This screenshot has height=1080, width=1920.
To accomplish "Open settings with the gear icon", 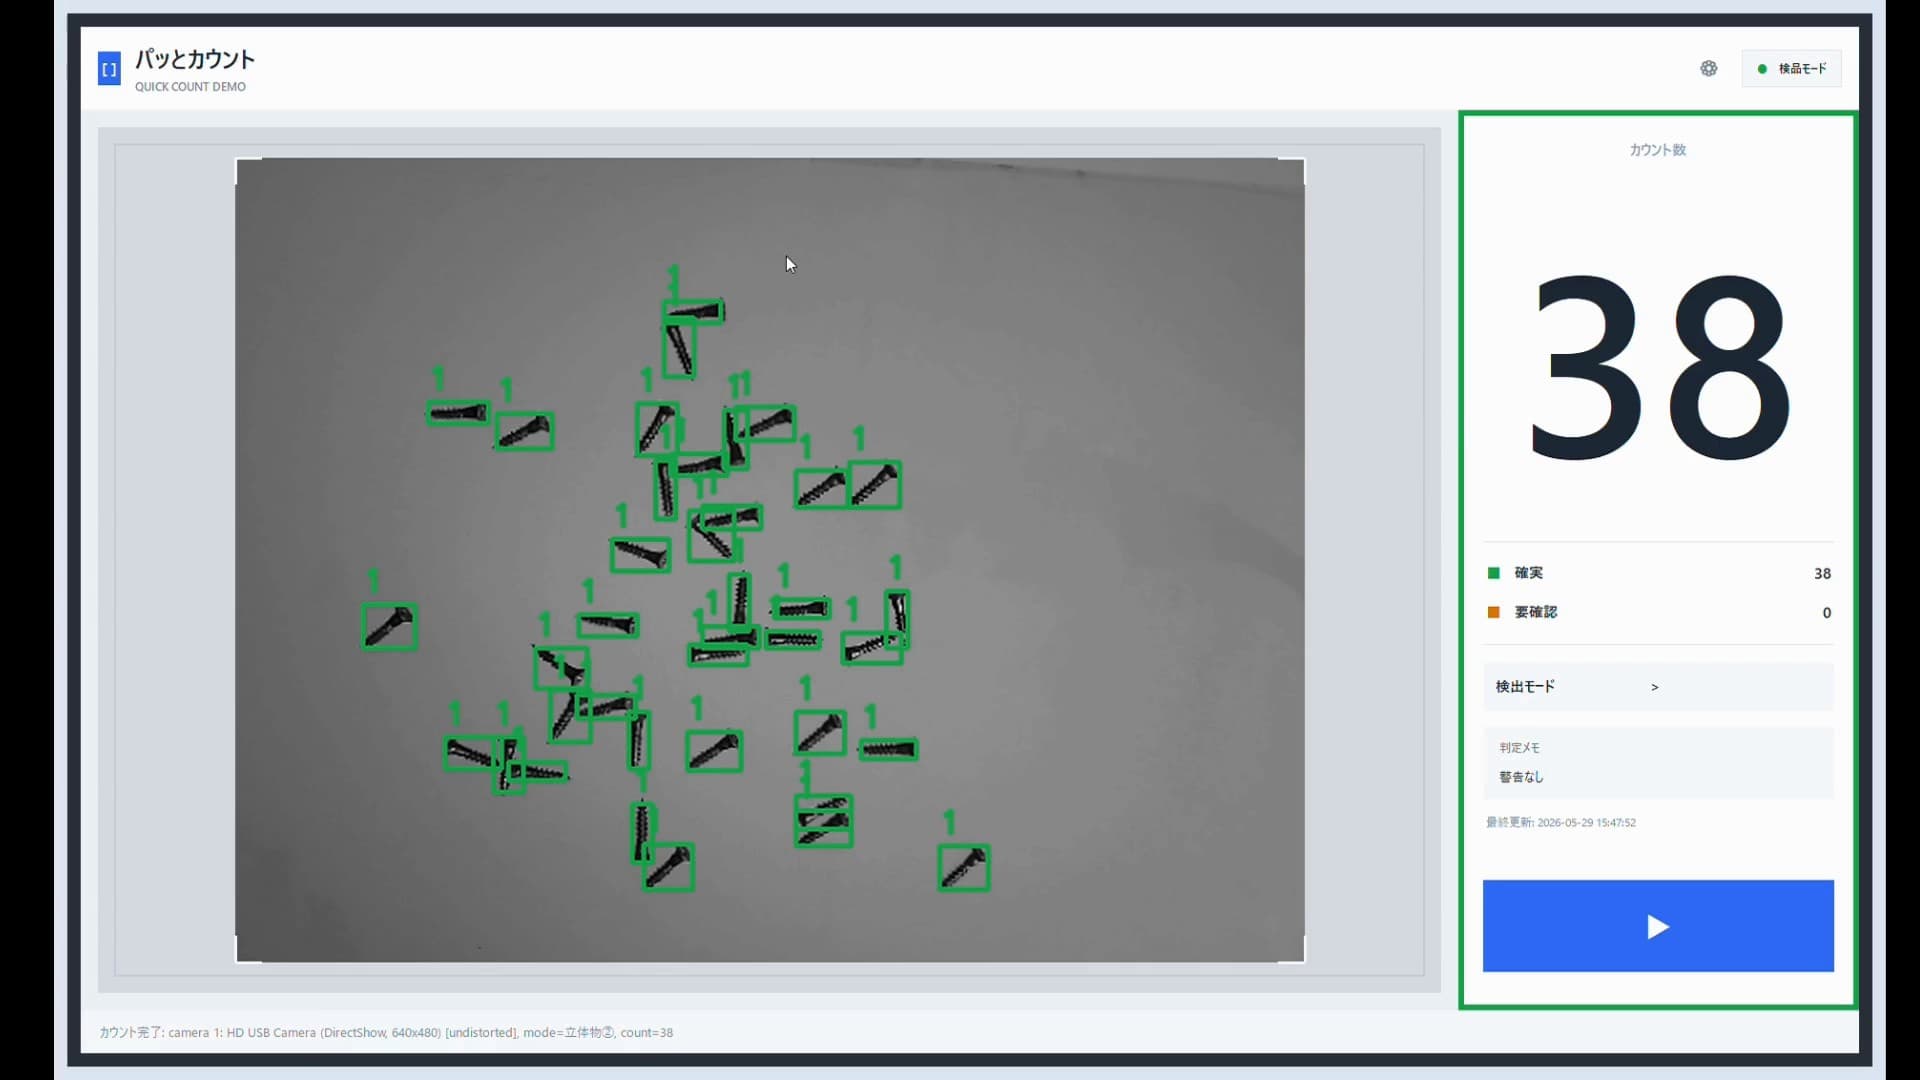I will [x=1709, y=68].
